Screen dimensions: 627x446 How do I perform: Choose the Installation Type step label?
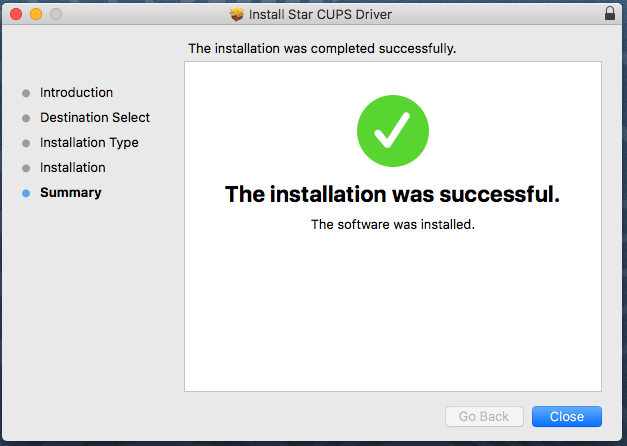pos(89,143)
